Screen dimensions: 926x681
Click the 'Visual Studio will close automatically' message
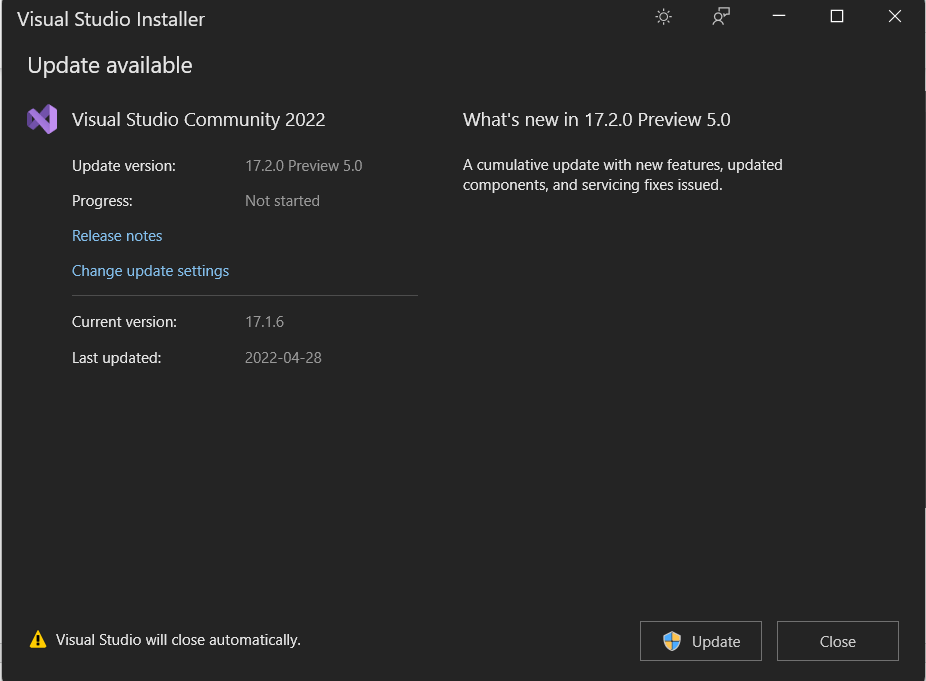(x=178, y=640)
